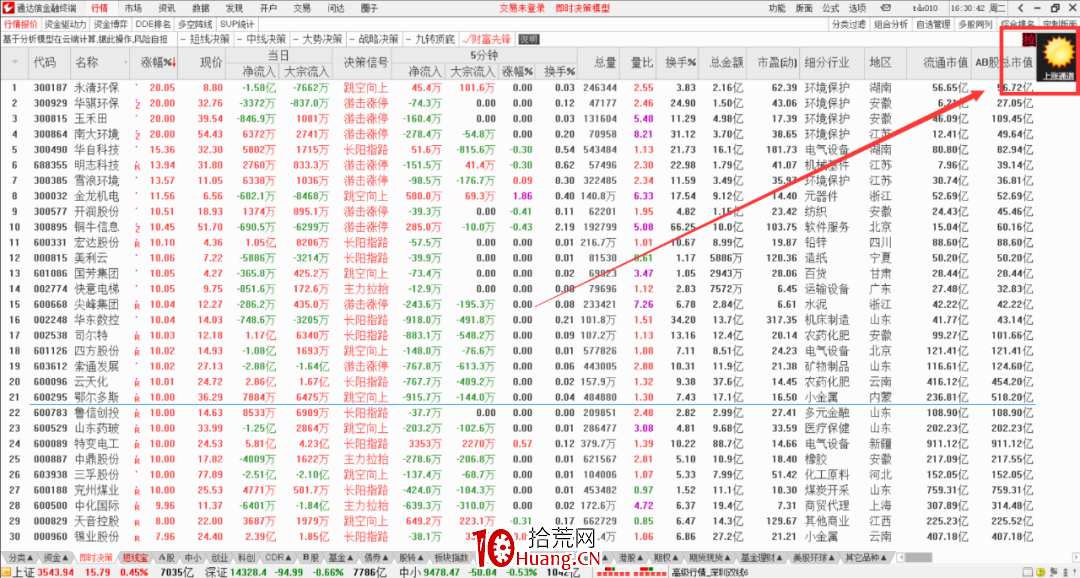The image size is (1080, 578).
Task: Expand the CDR bottom tab menu
Action: (x=277, y=557)
